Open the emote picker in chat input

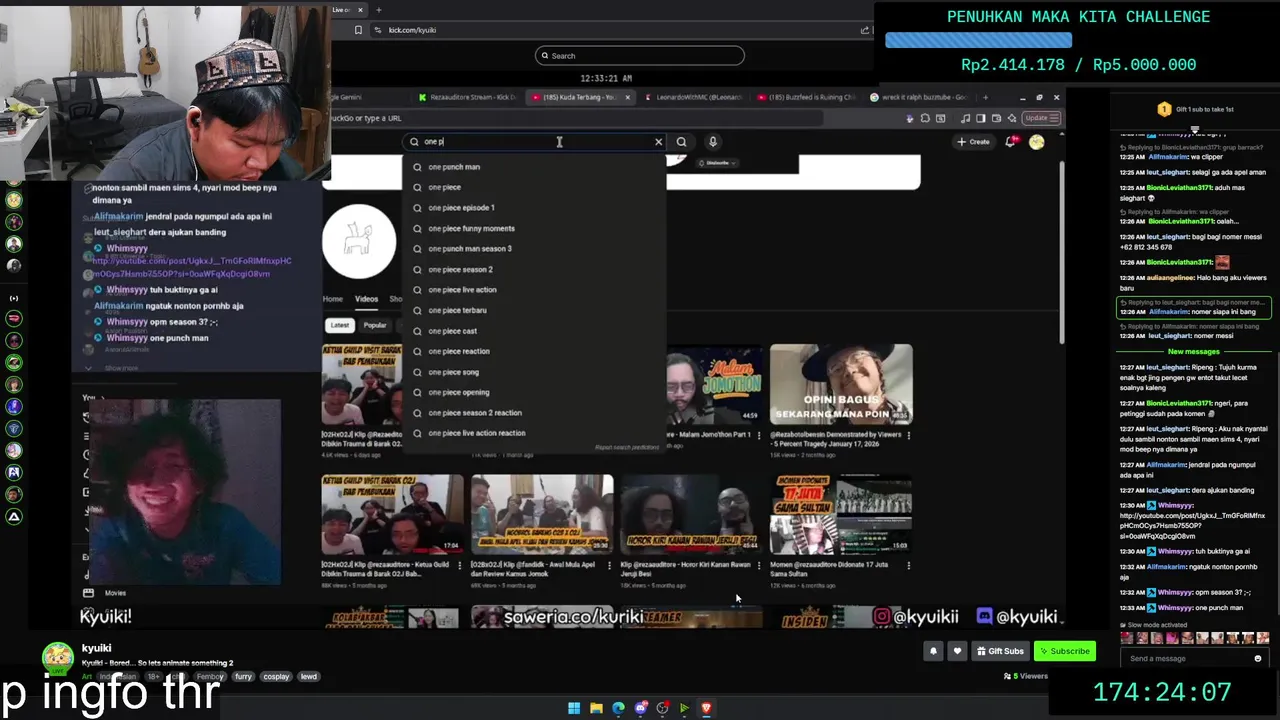click(1258, 659)
